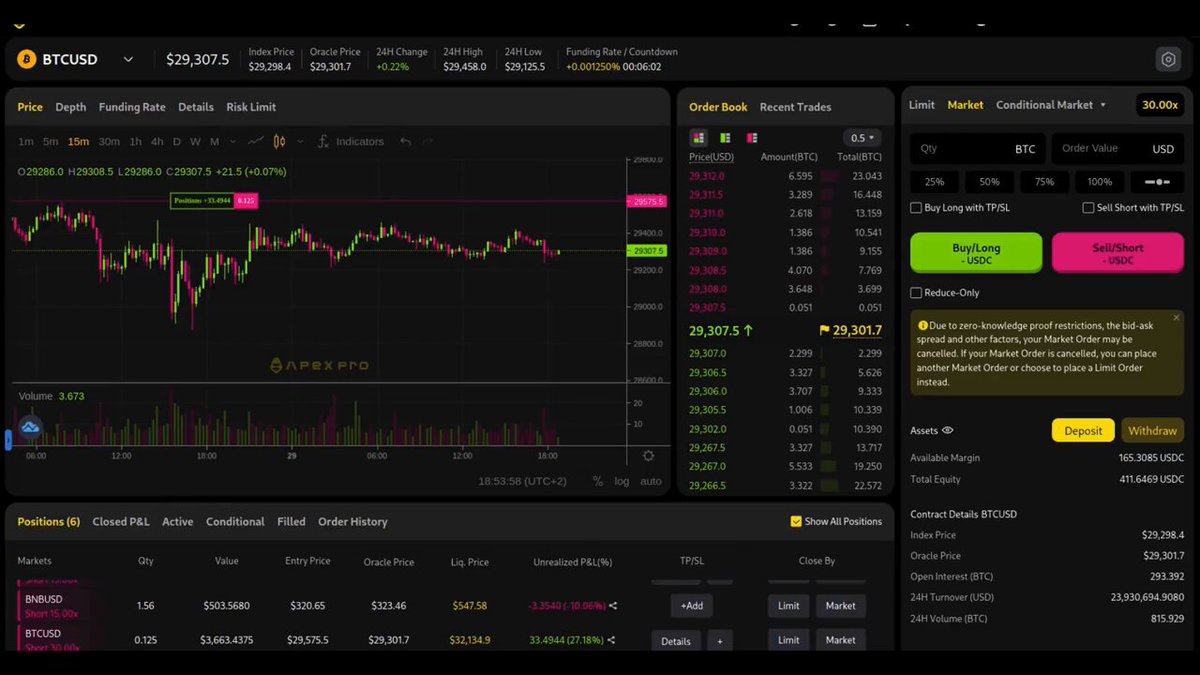
Task: Open the Conditional Market order type dropdown
Action: pyautogui.click(x=1051, y=105)
